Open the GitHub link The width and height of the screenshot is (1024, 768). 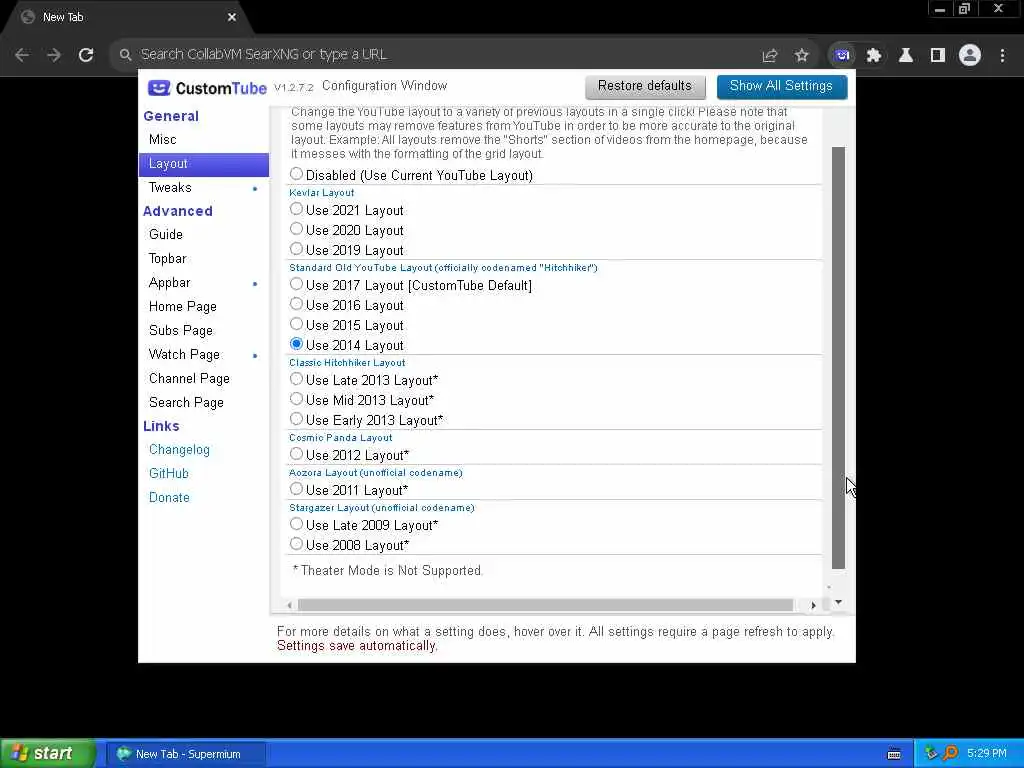click(168, 474)
